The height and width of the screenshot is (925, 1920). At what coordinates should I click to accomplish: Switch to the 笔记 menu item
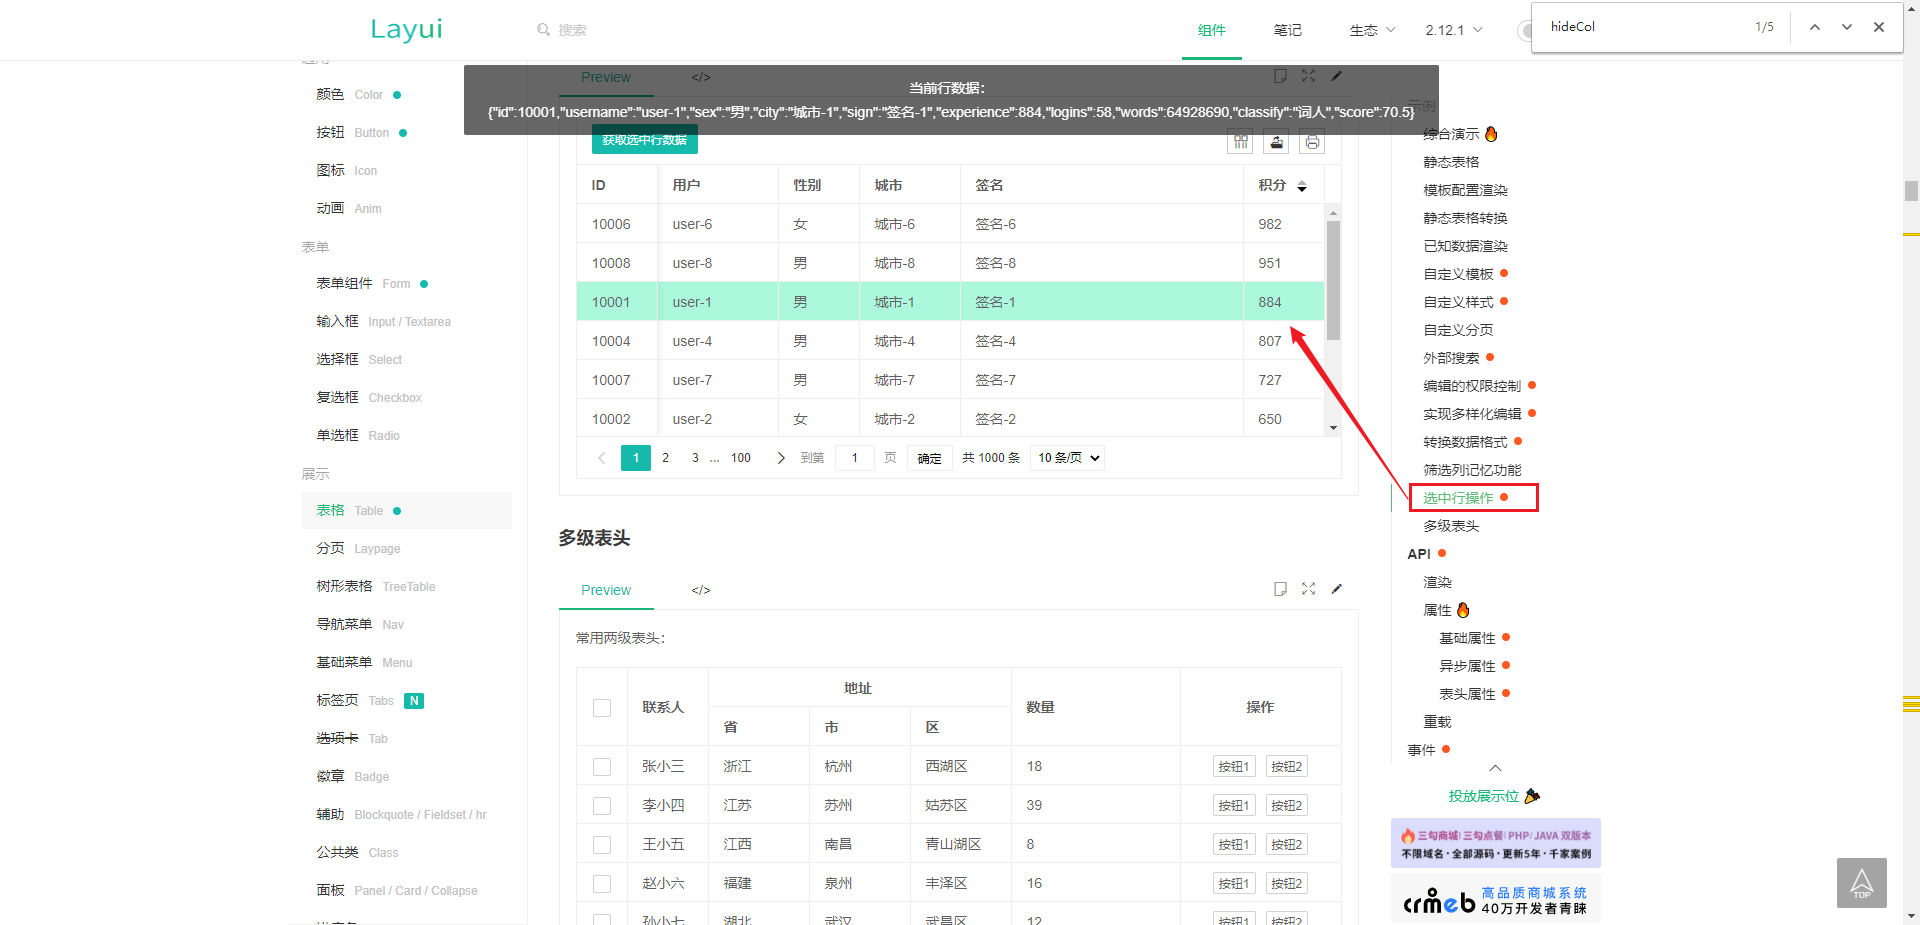tap(1287, 30)
